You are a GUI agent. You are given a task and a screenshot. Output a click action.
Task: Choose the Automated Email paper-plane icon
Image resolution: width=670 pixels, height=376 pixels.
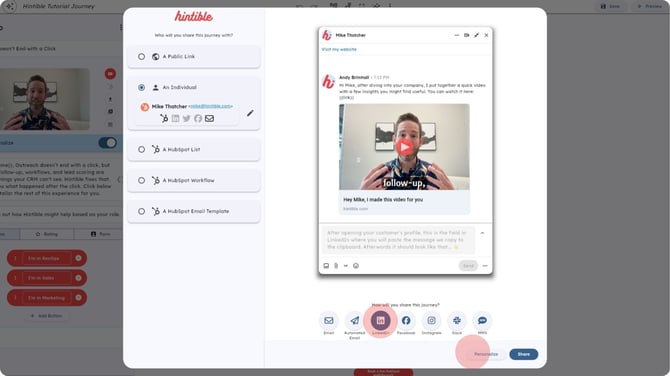[355, 320]
